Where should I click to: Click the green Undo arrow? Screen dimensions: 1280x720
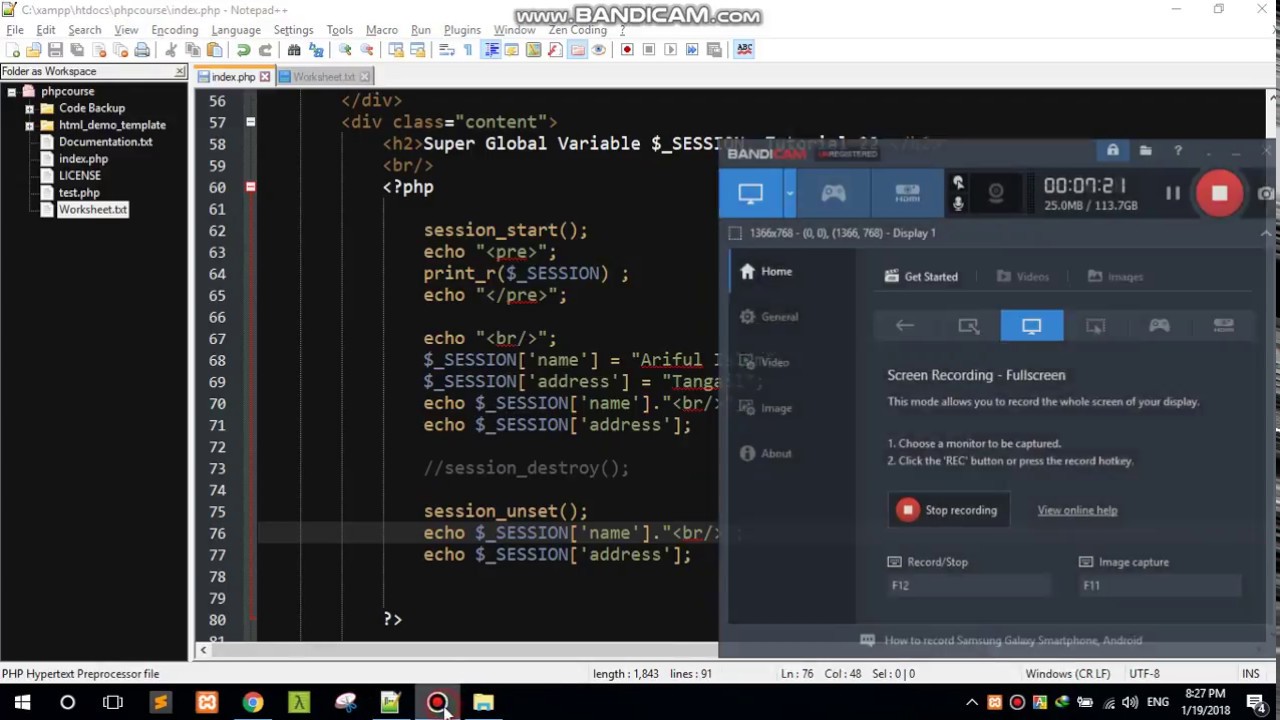coord(243,50)
